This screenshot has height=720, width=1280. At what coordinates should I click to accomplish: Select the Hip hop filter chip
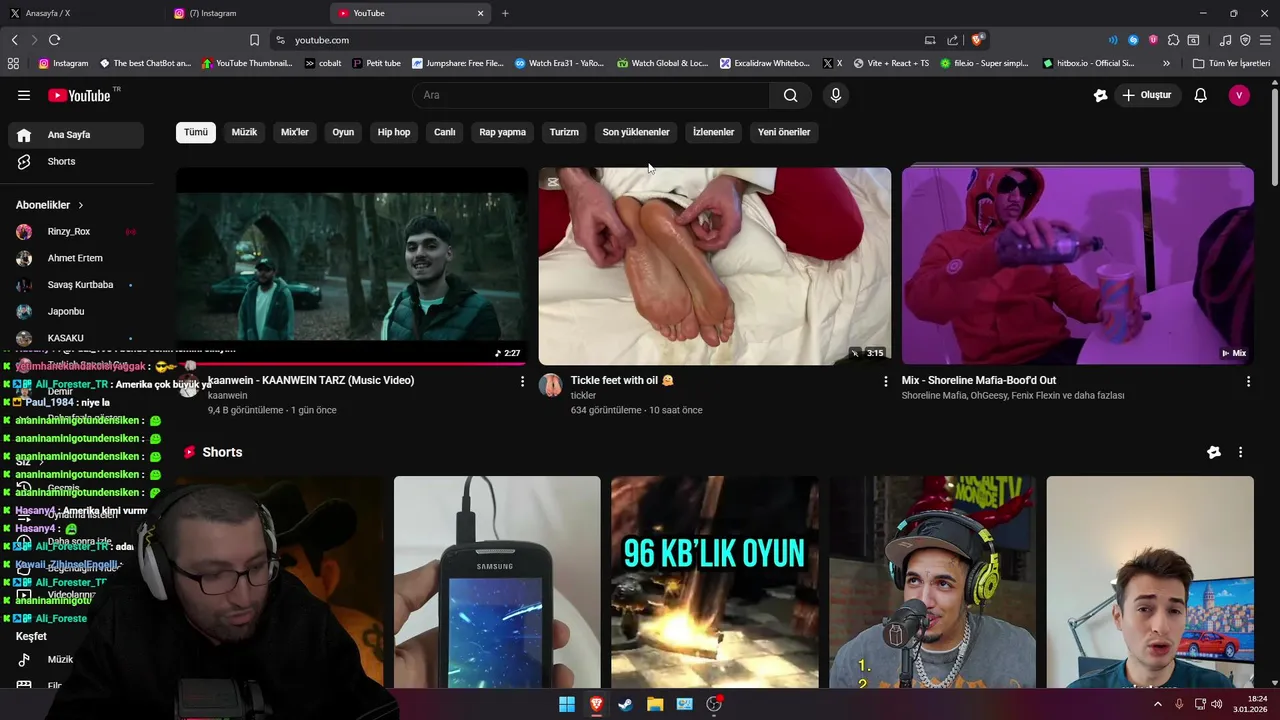tap(394, 132)
